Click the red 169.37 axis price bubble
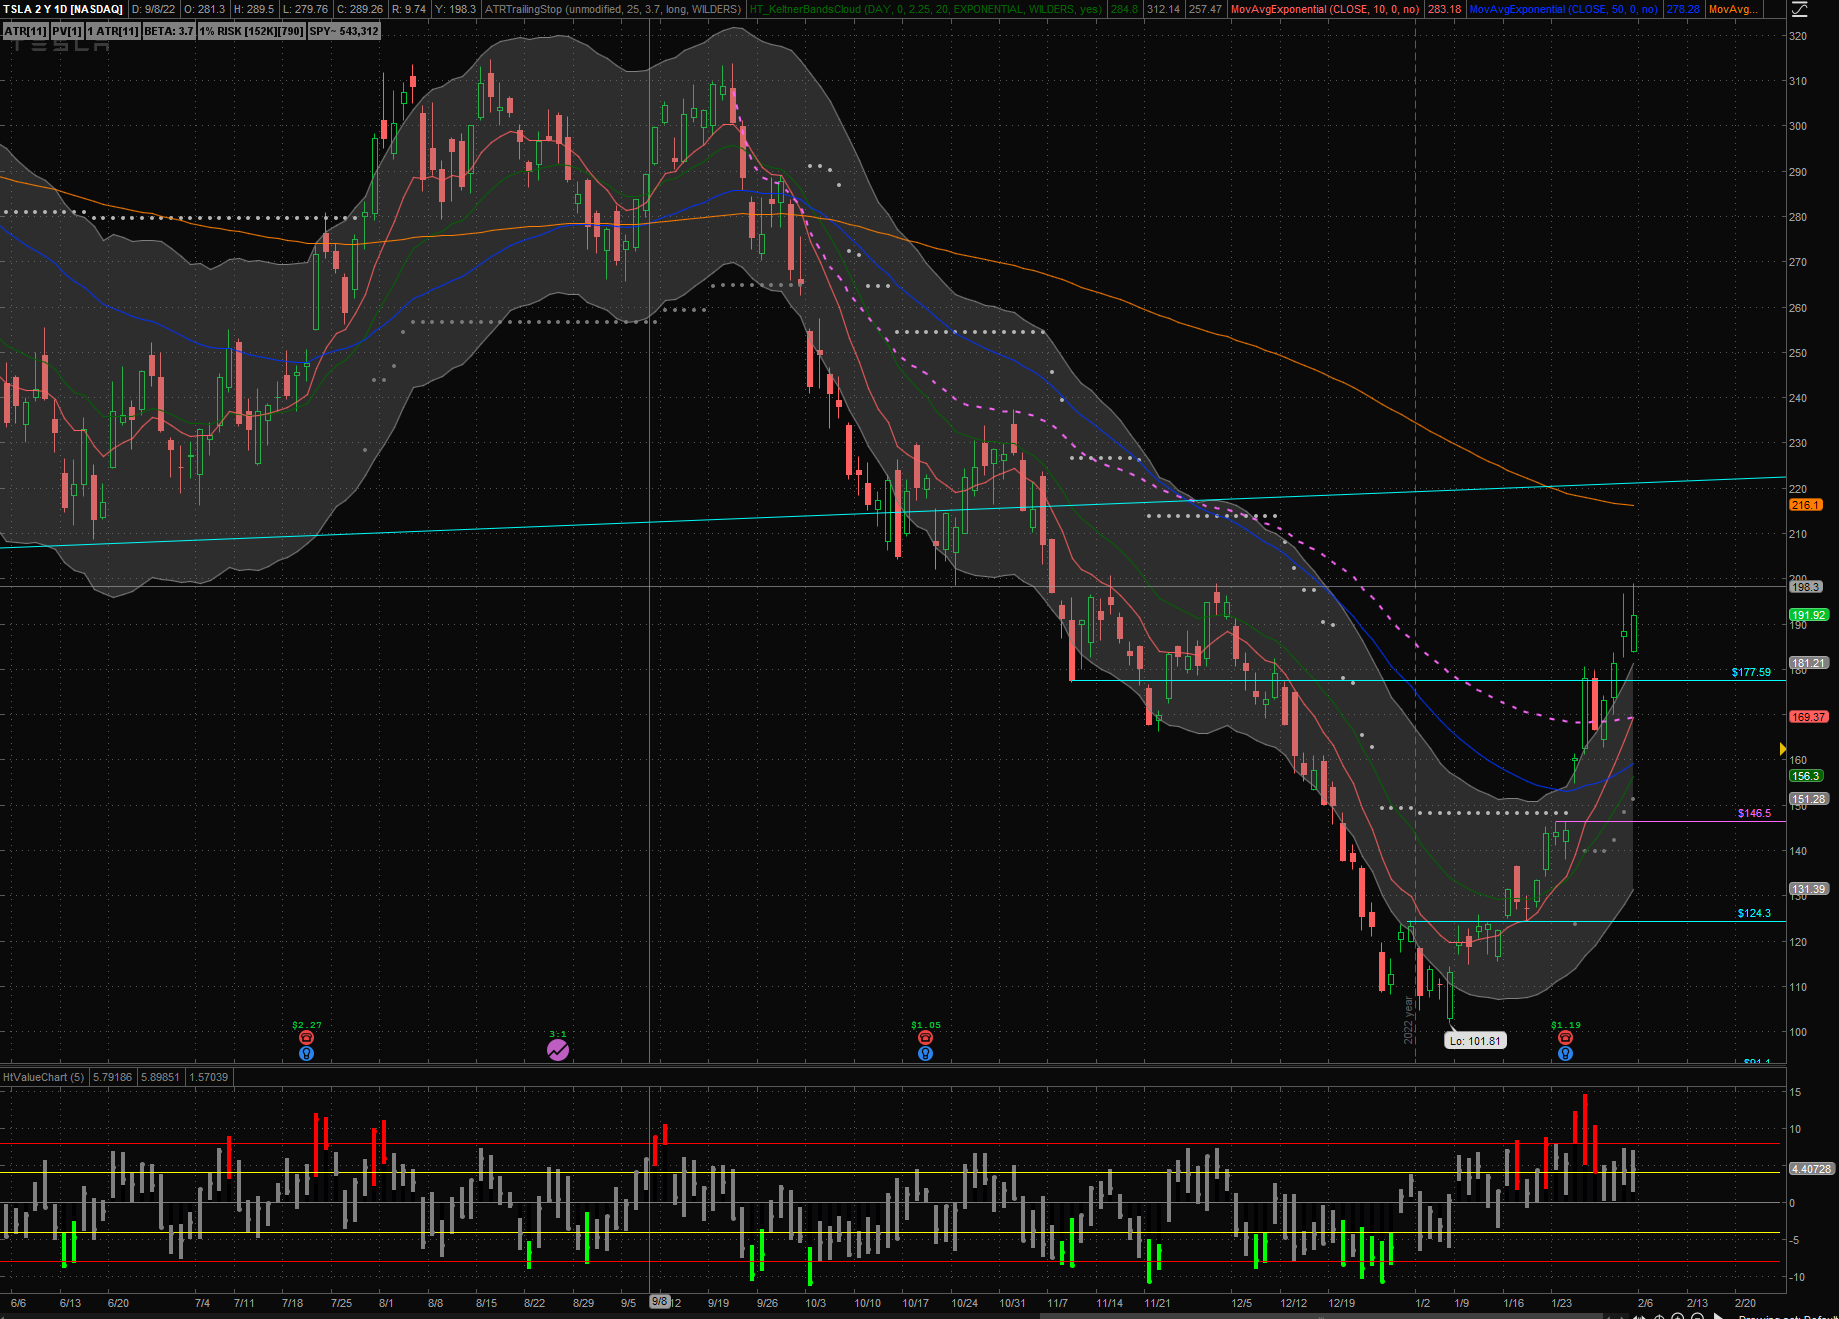This screenshot has height=1319, width=1839. (1809, 717)
